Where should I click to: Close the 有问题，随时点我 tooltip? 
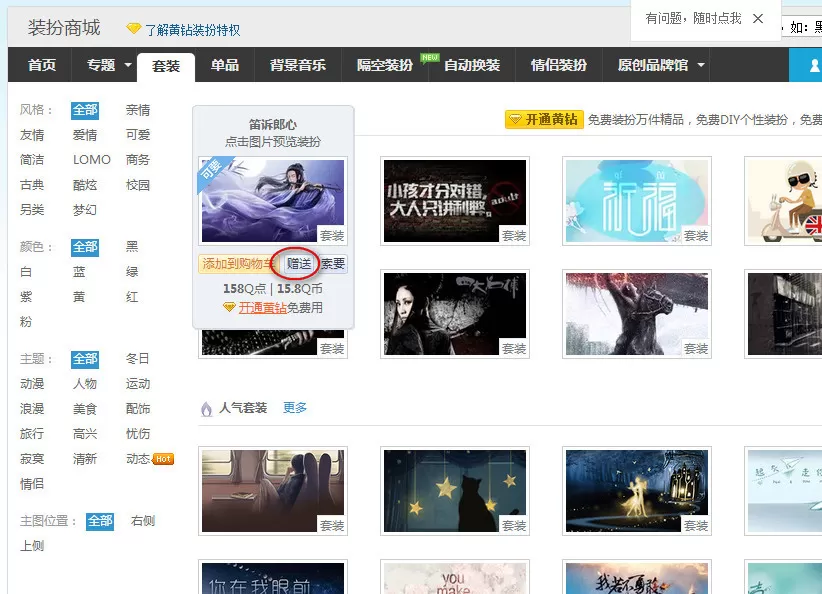pos(758,19)
